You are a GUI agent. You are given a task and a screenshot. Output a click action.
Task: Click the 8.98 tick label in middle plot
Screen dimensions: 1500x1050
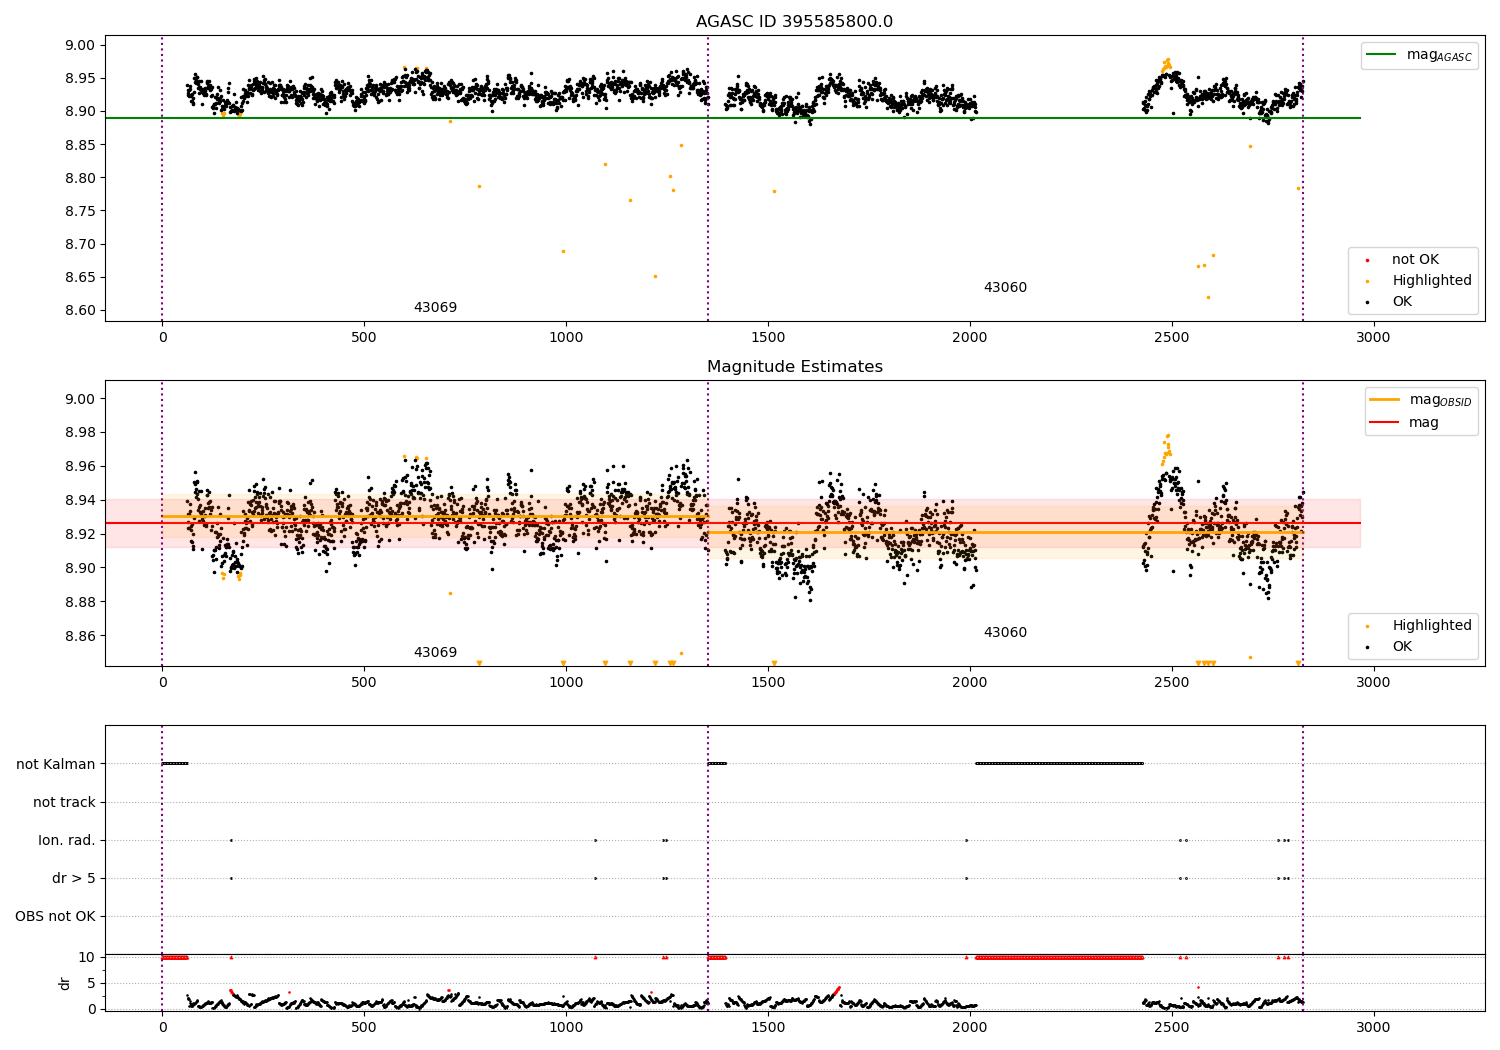[x=79, y=433]
